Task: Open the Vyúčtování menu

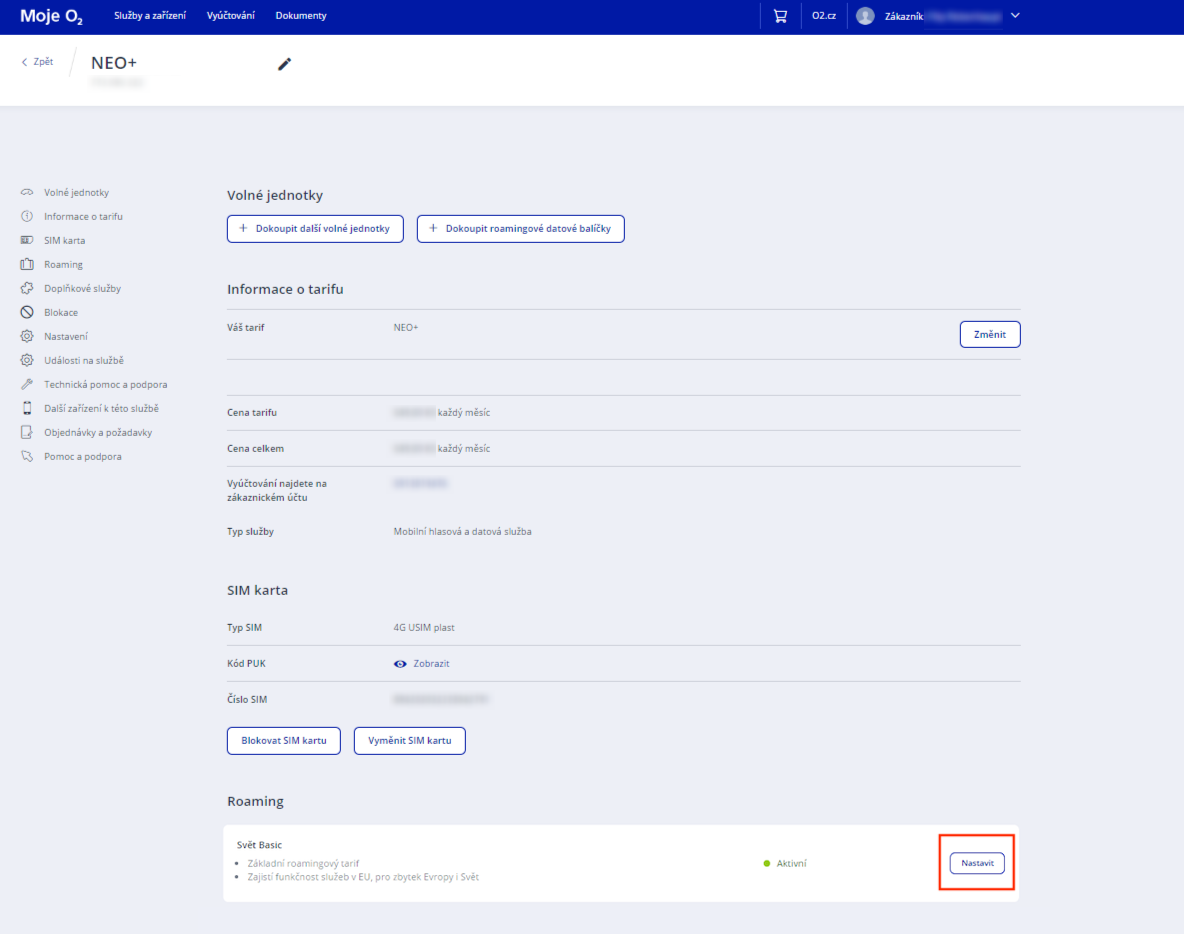Action: pos(230,16)
